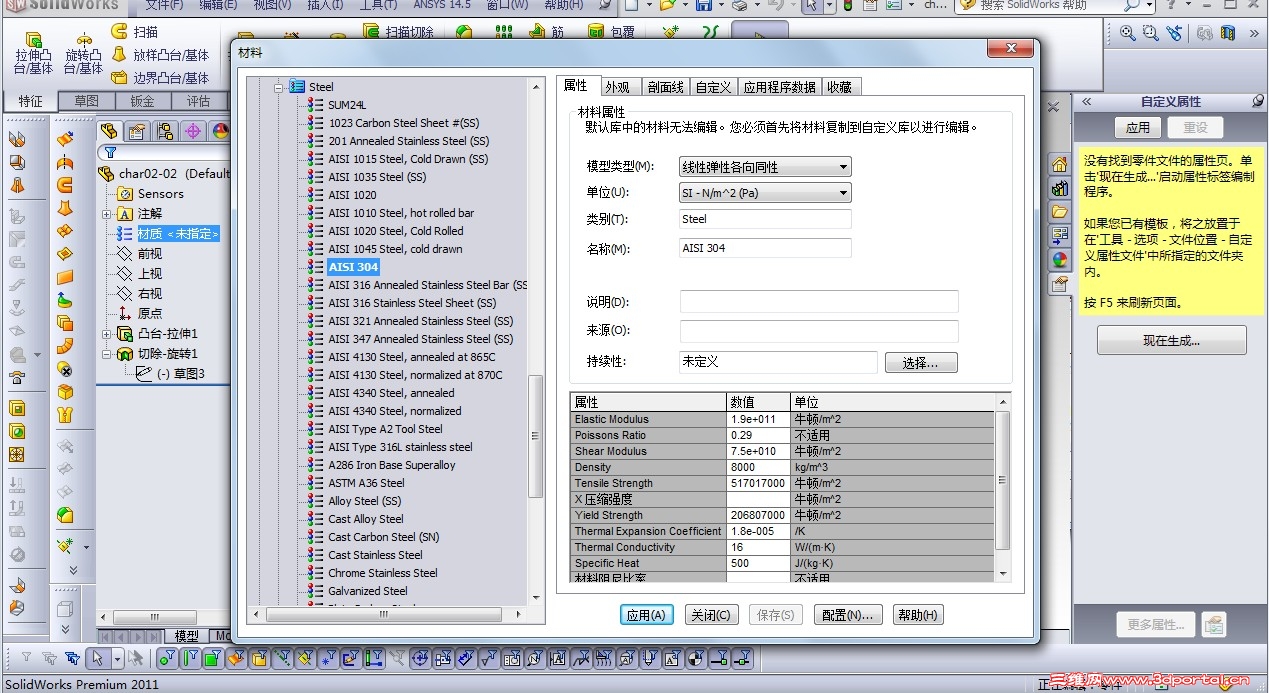
Task: Open the 草图 command manager tab
Action: [x=87, y=101]
